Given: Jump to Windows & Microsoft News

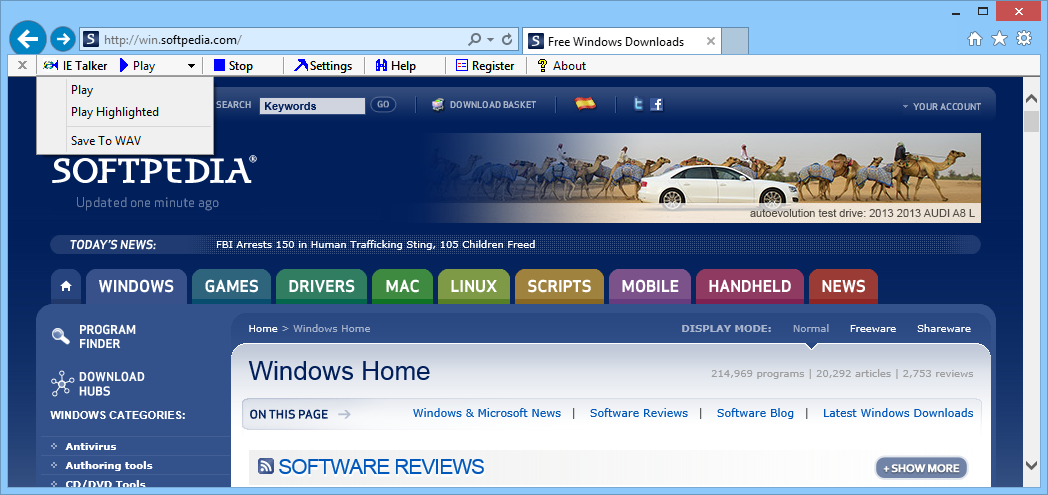Looking at the screenshot, I should [487, 413].
